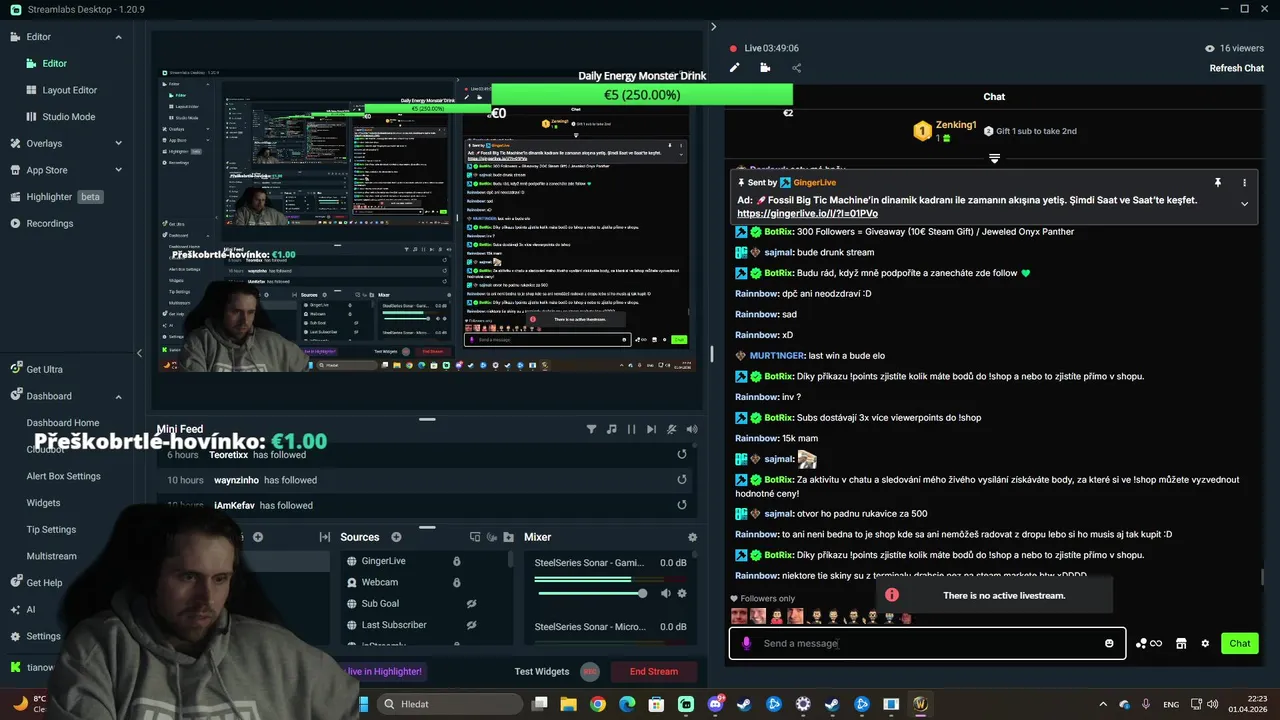The image size is (1280, 720).
Task: Skip the current alert in Mini Feed
Action: [651, 429]
